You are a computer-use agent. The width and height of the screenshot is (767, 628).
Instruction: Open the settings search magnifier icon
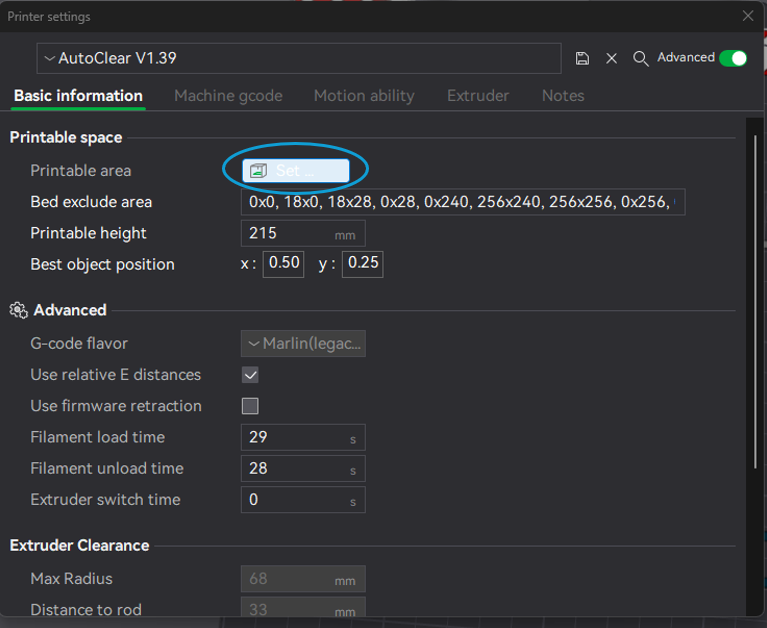coord(641,59)
